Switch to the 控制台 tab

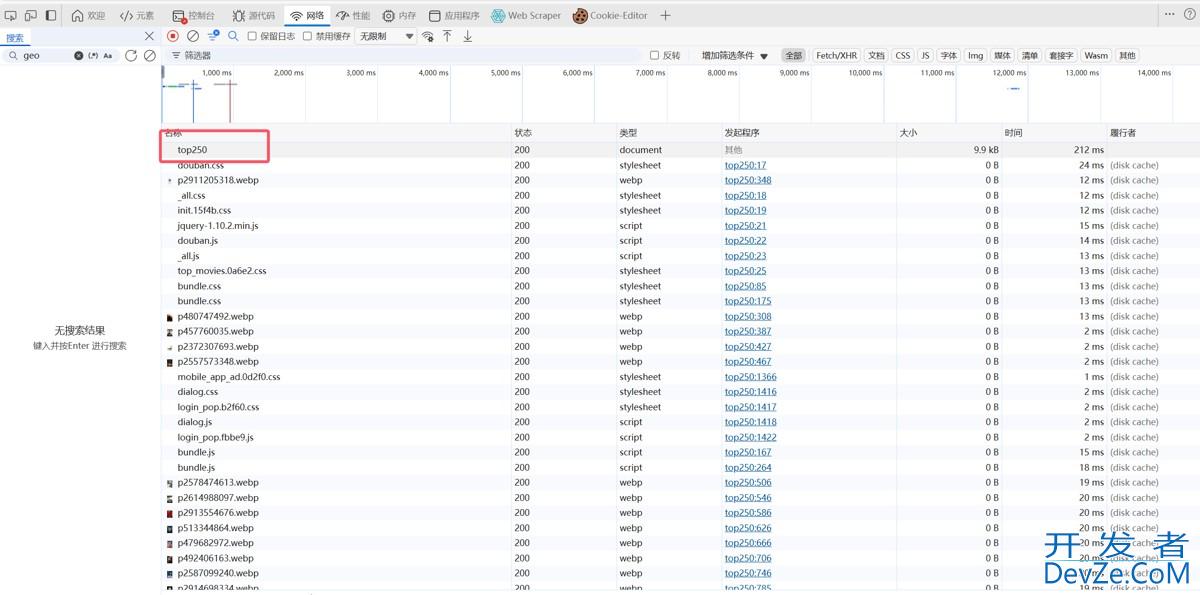(x=193, y=15)
